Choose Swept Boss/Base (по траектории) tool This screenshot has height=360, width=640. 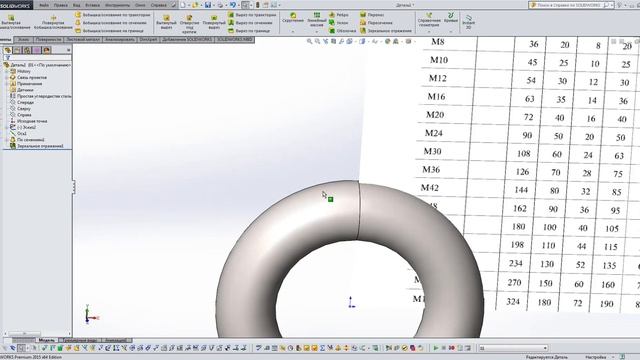pos(113,15)
